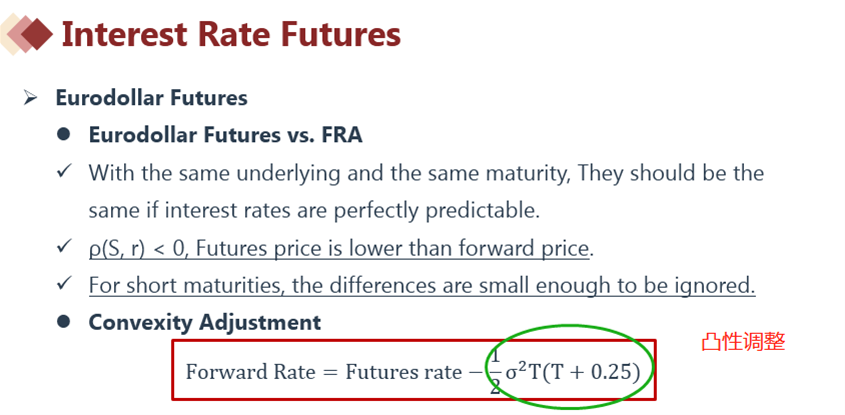
Task: Click the checkmark before 'ρ(S, r) < 0'
Action: tap(65, 248)
